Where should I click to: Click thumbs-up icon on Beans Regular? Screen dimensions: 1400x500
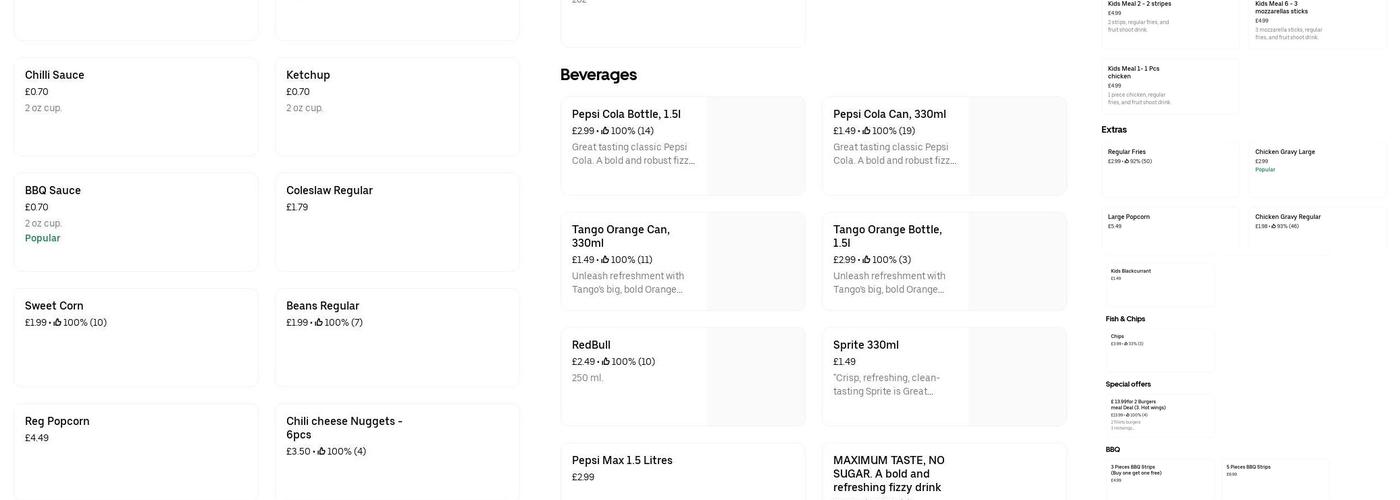pos(319,323)
